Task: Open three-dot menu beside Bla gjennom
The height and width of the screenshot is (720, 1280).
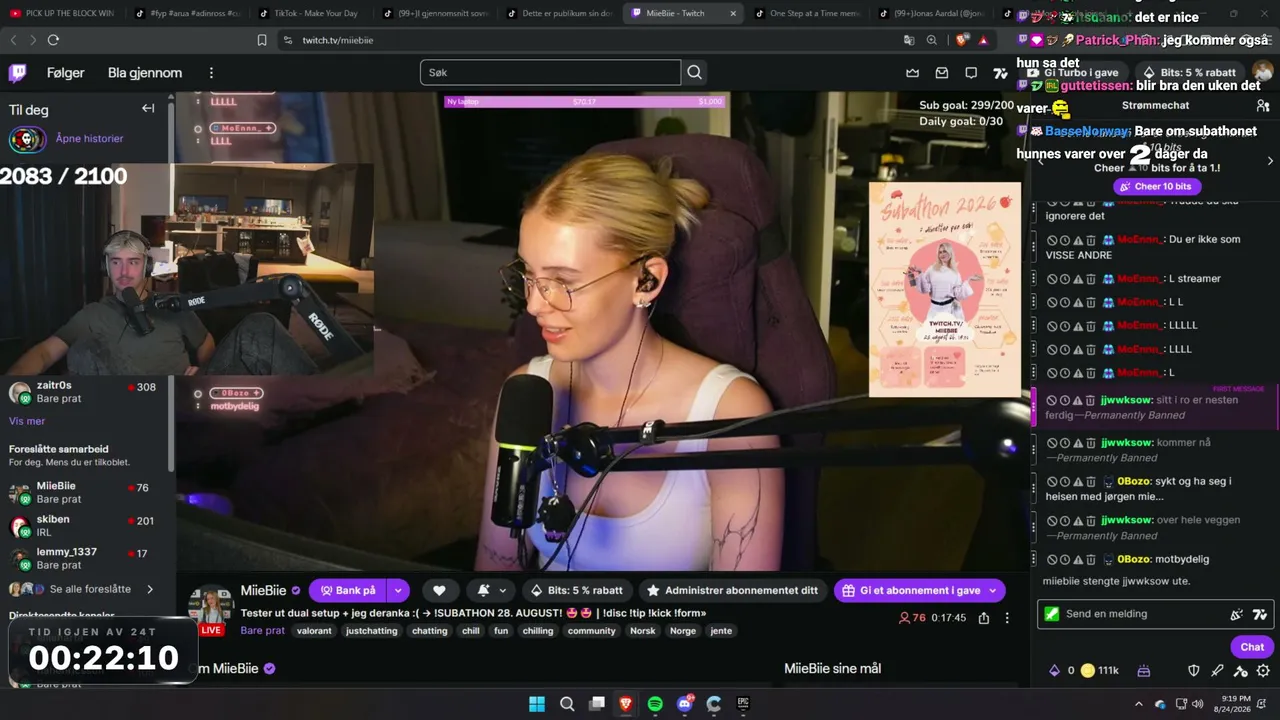Action: (x=211, y=73)
